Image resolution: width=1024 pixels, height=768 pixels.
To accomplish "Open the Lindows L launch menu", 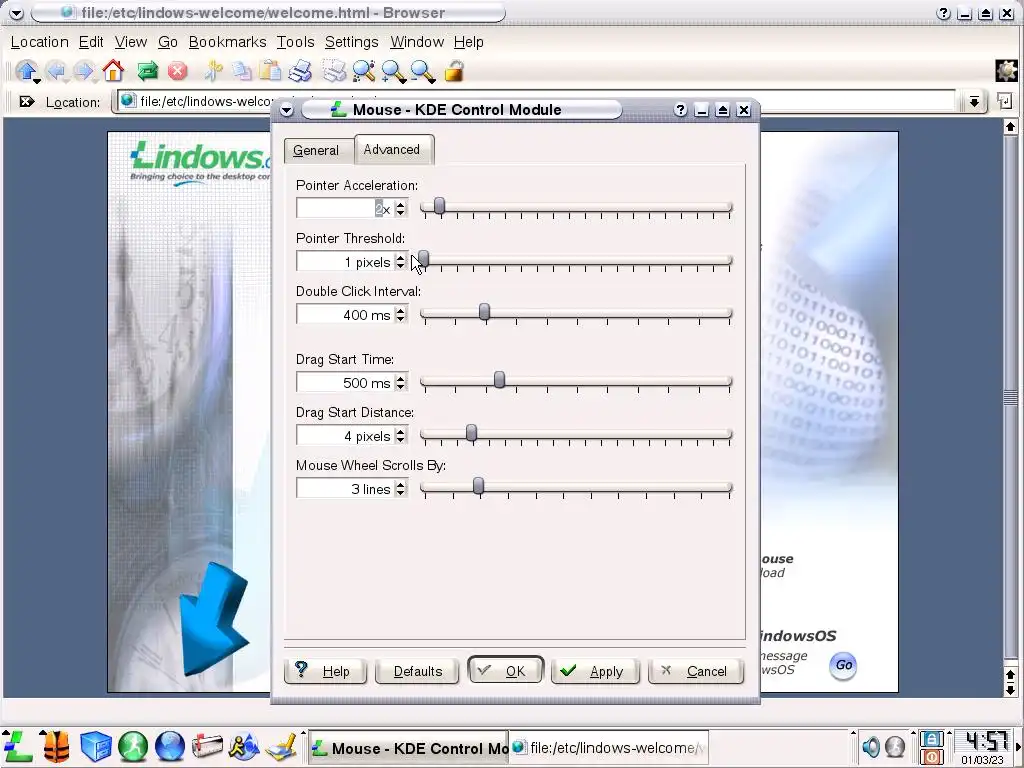I will [18, 746].
